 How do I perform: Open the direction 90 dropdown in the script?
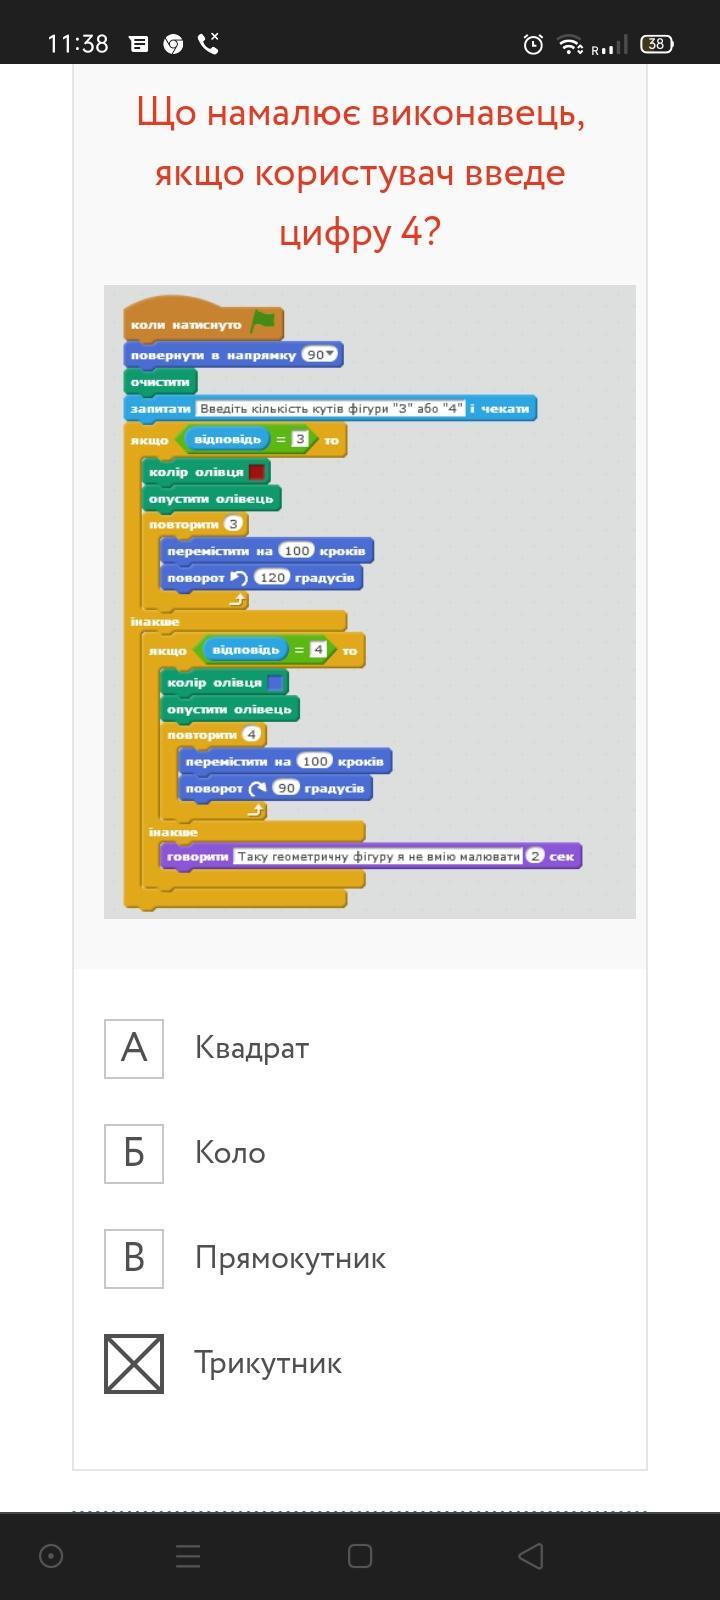[321, 355]
